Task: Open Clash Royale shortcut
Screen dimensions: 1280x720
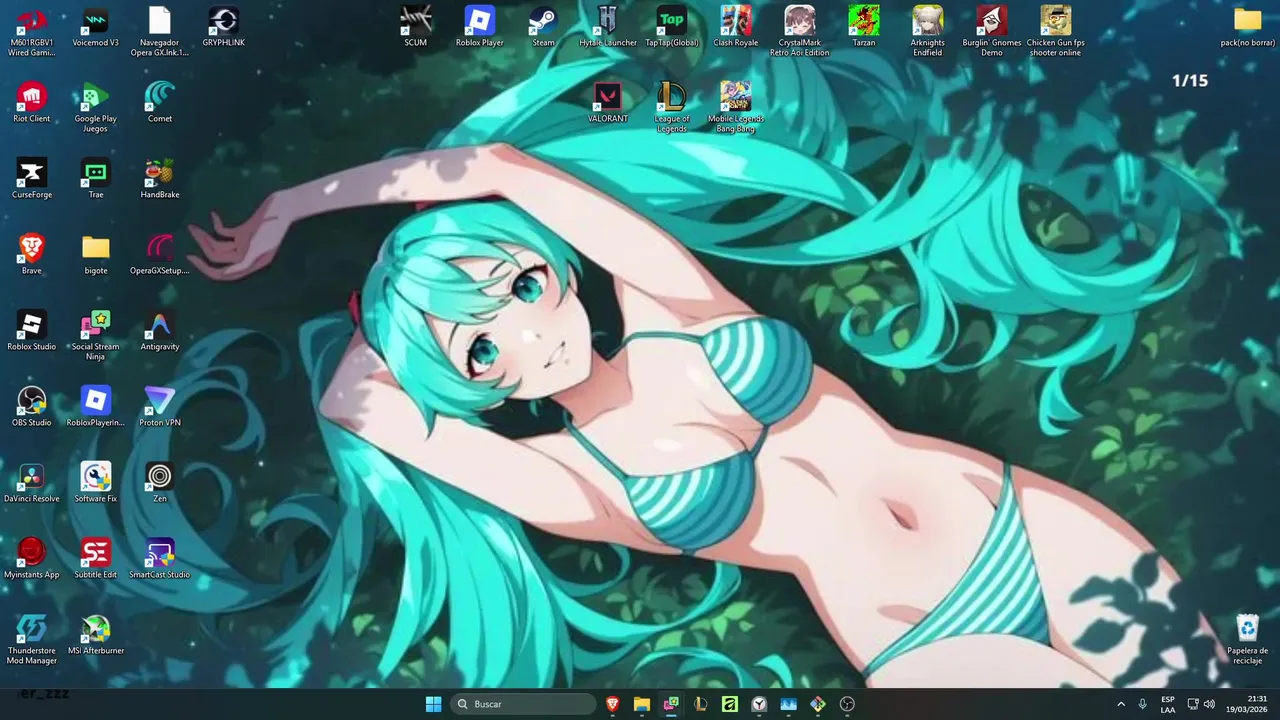Action: tap(736, 26)
